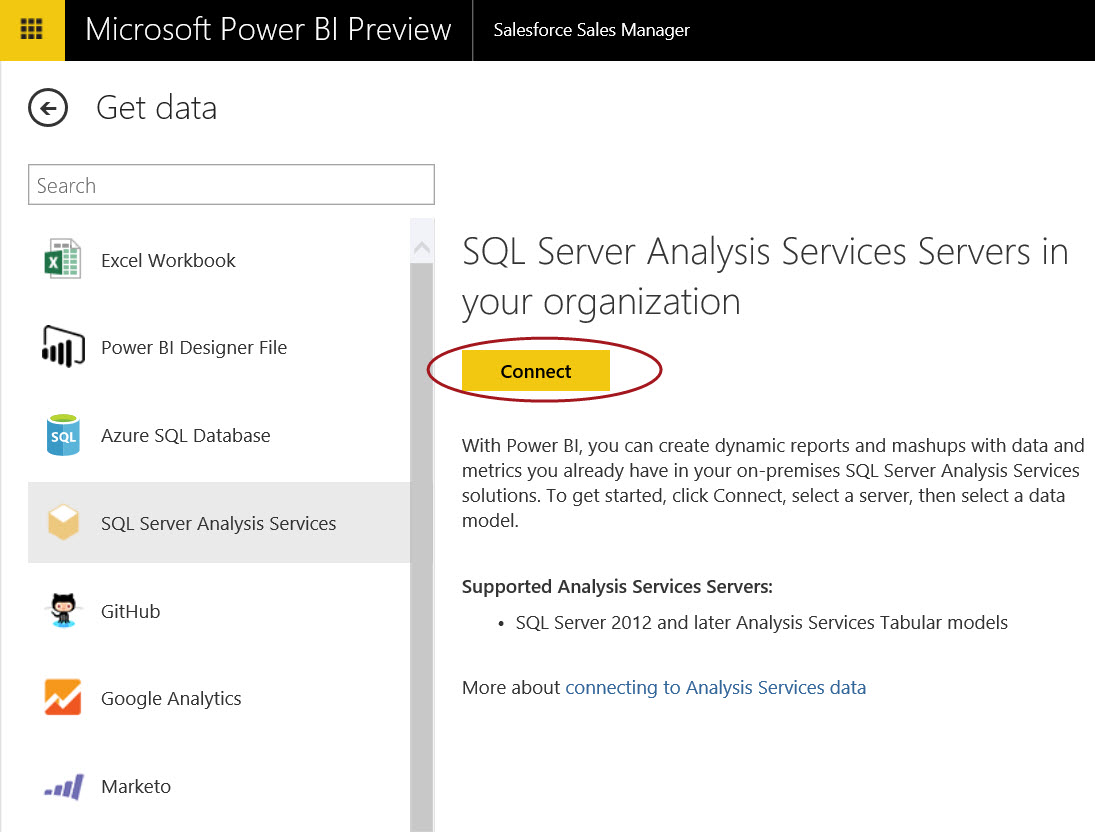Click the data source list scrollbar thumb
1095x832 pixels.
(x=422, y=547)
